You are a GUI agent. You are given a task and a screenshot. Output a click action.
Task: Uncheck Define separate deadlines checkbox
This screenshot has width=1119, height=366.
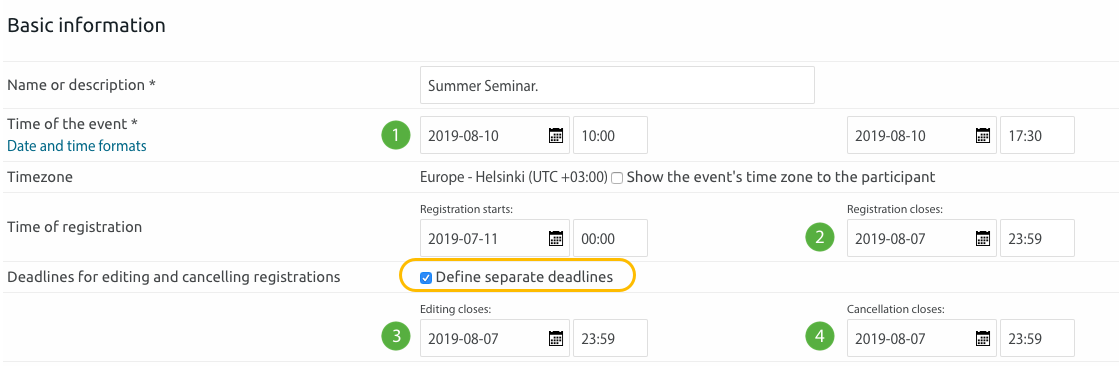(426, 278)
